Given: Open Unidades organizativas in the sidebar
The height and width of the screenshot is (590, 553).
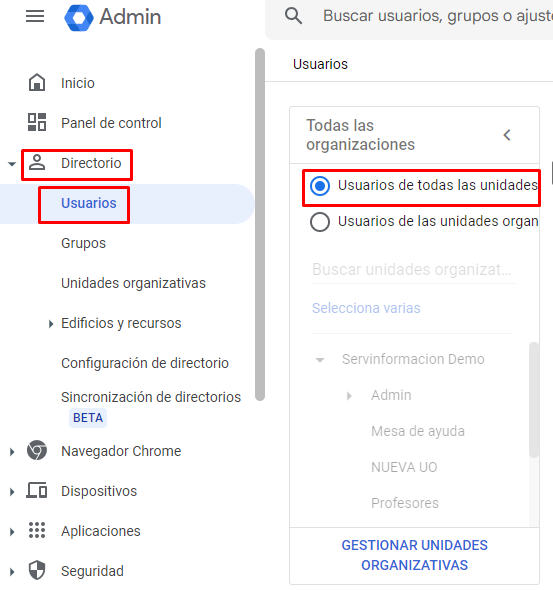Looking at the screenshot, I should (x=133, y=283).
